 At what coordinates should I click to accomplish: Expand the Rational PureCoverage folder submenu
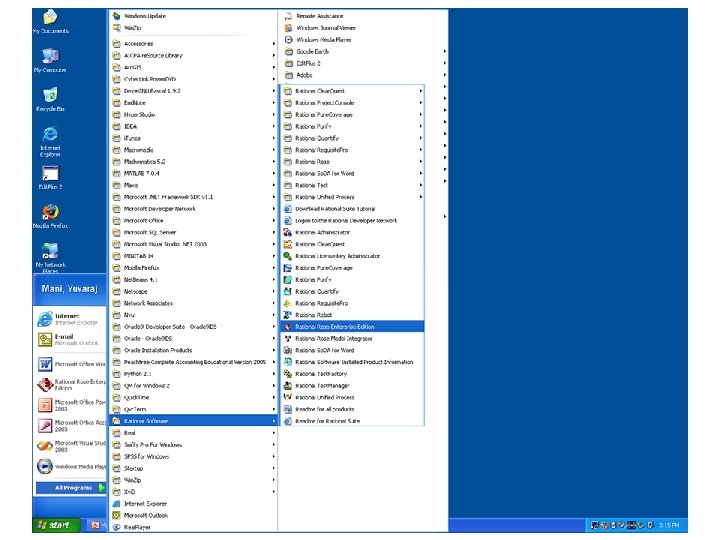(352, 115)
